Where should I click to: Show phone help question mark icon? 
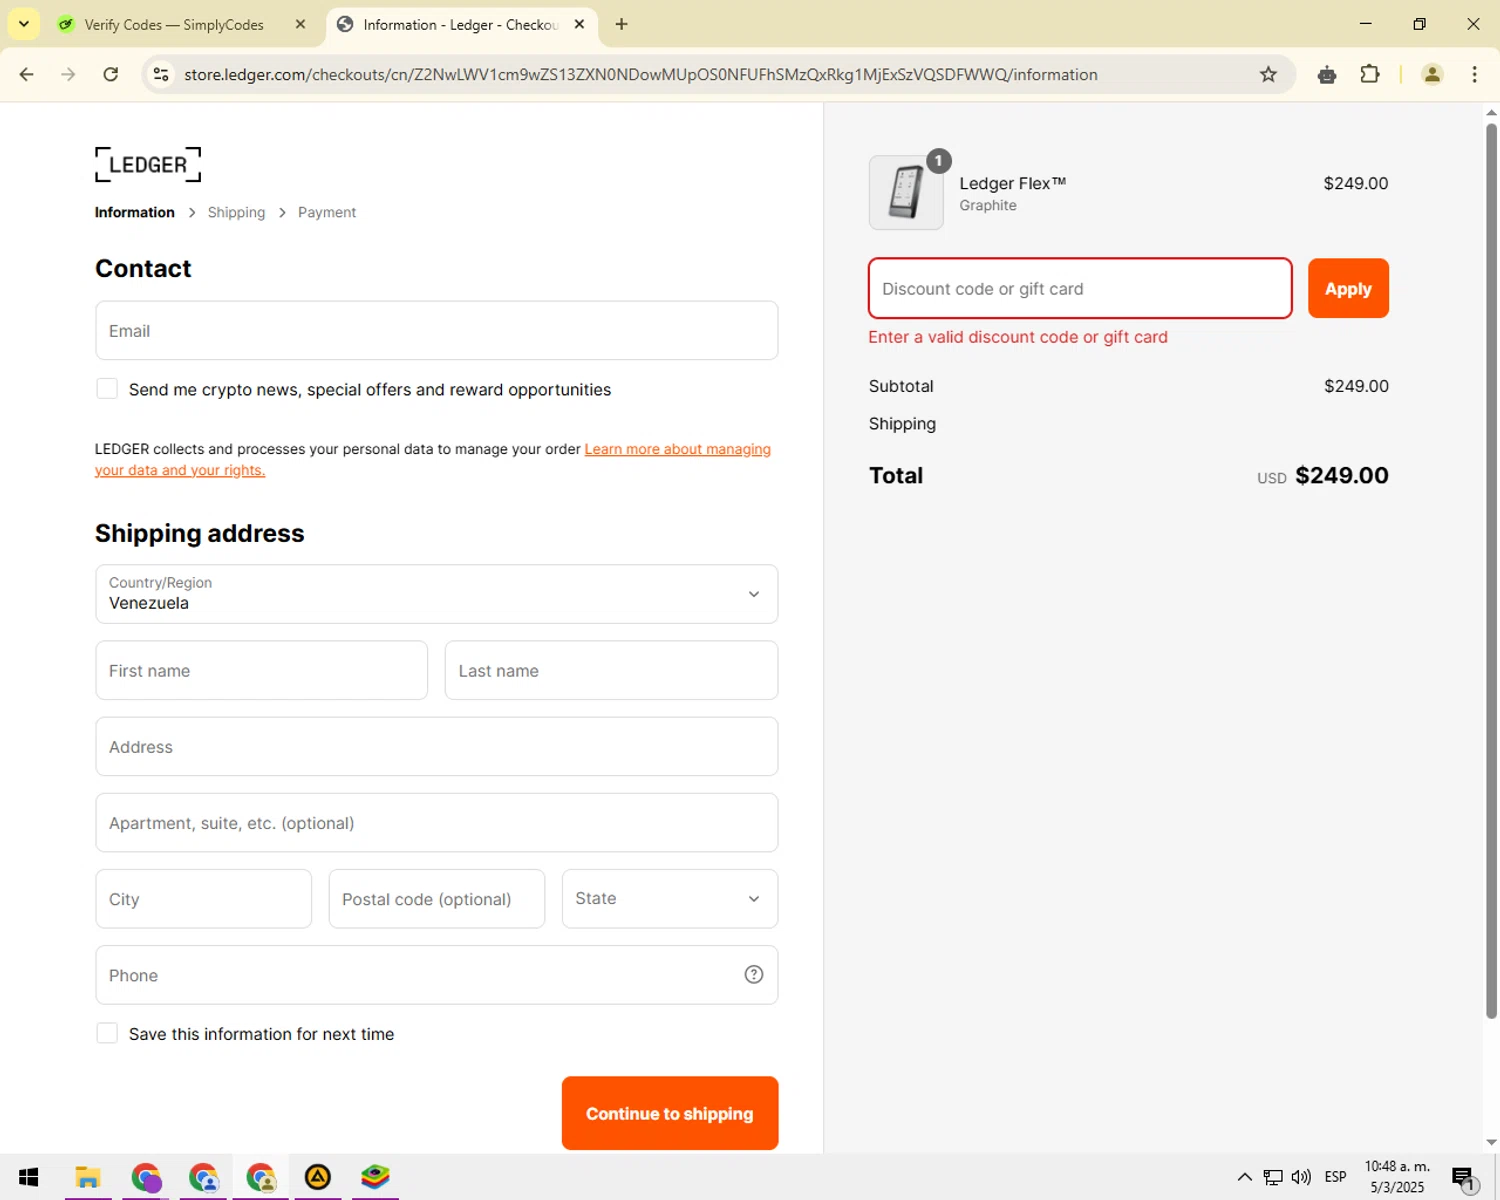754,974
